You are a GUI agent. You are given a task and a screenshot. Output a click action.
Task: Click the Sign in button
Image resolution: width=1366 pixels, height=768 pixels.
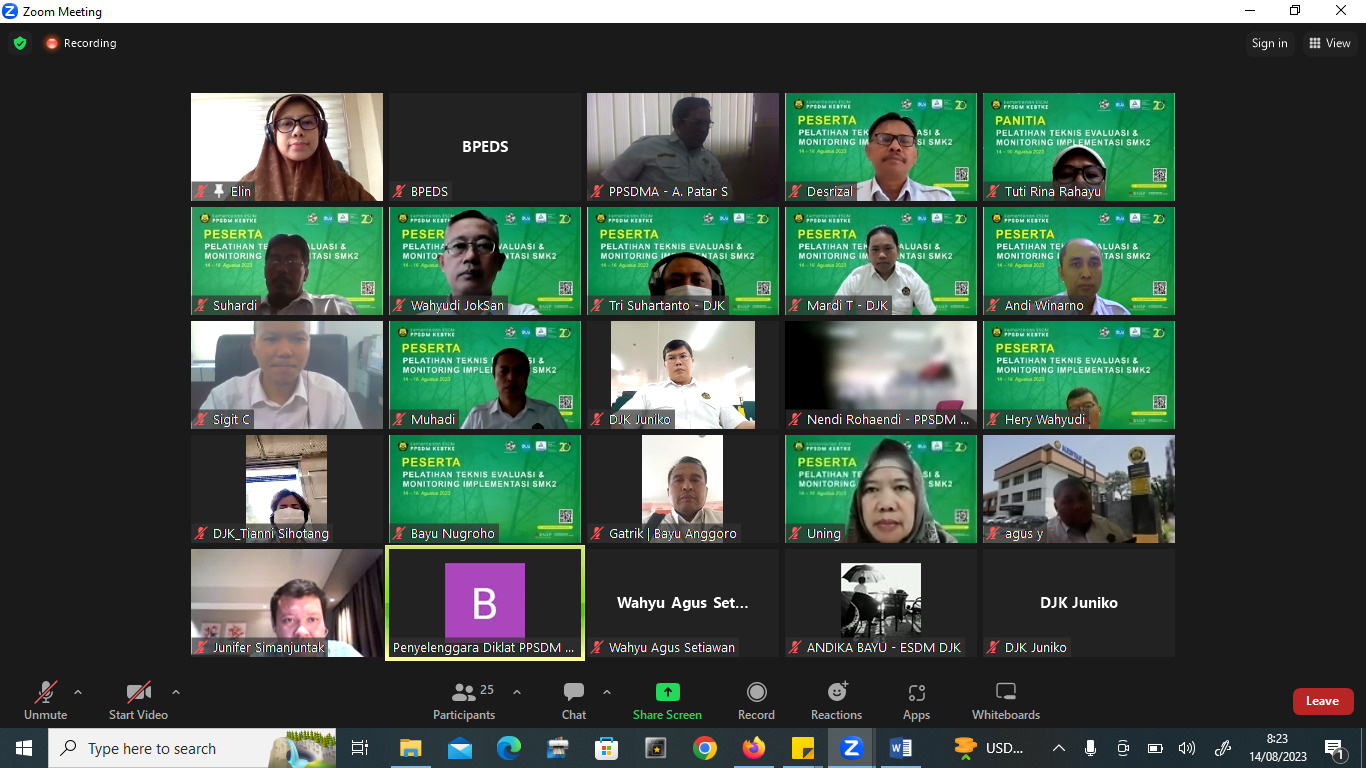(x=1270, y=43)
